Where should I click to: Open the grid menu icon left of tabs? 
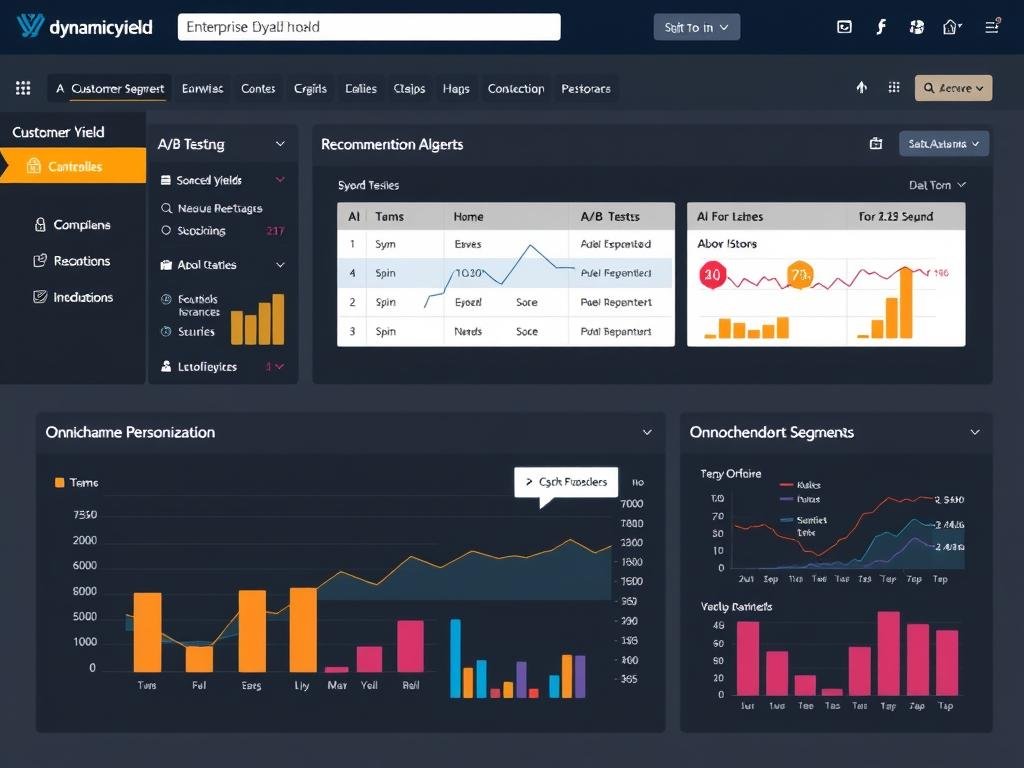(x=22, y=88)
